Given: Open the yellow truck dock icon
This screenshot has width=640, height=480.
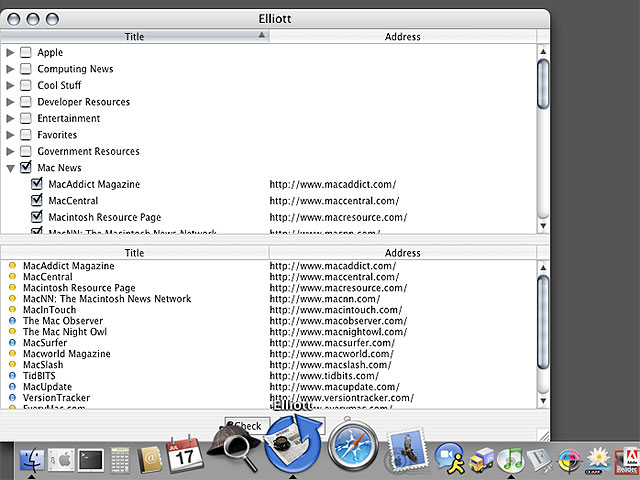Looking at the screenshot, I should coord(482,460).
